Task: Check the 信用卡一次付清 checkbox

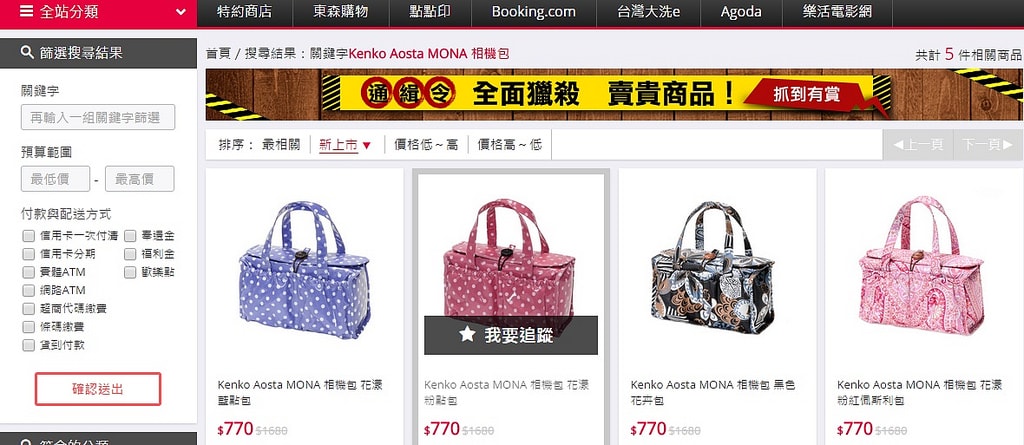Action: tap(28, 235)
